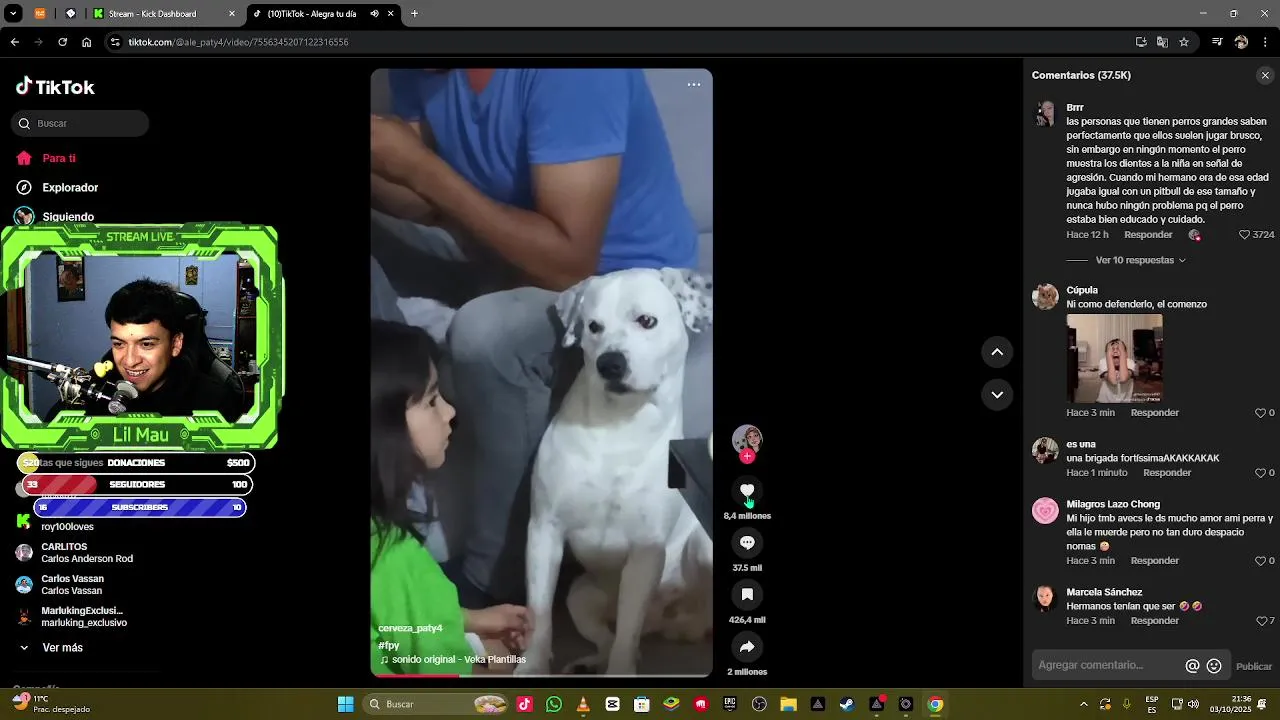This screenshot has height=720, width=1280.
Task: Click Publicar to post comment
Action: click(x=1254, y=667)
